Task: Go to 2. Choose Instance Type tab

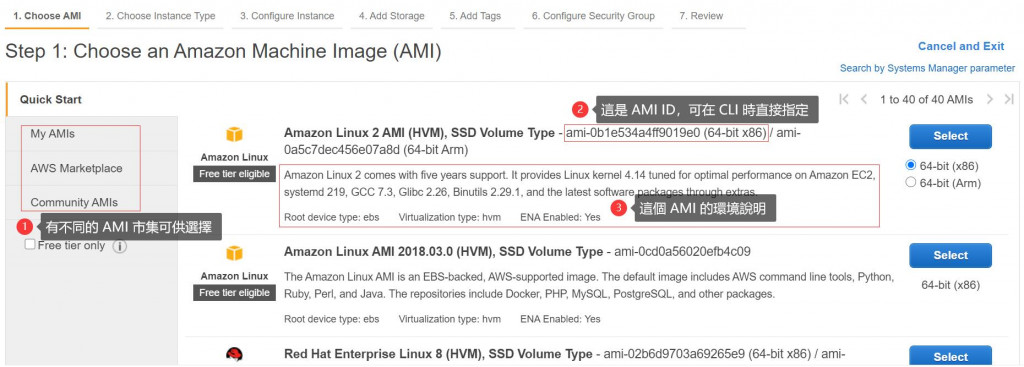Action: [x=161, y=16]
